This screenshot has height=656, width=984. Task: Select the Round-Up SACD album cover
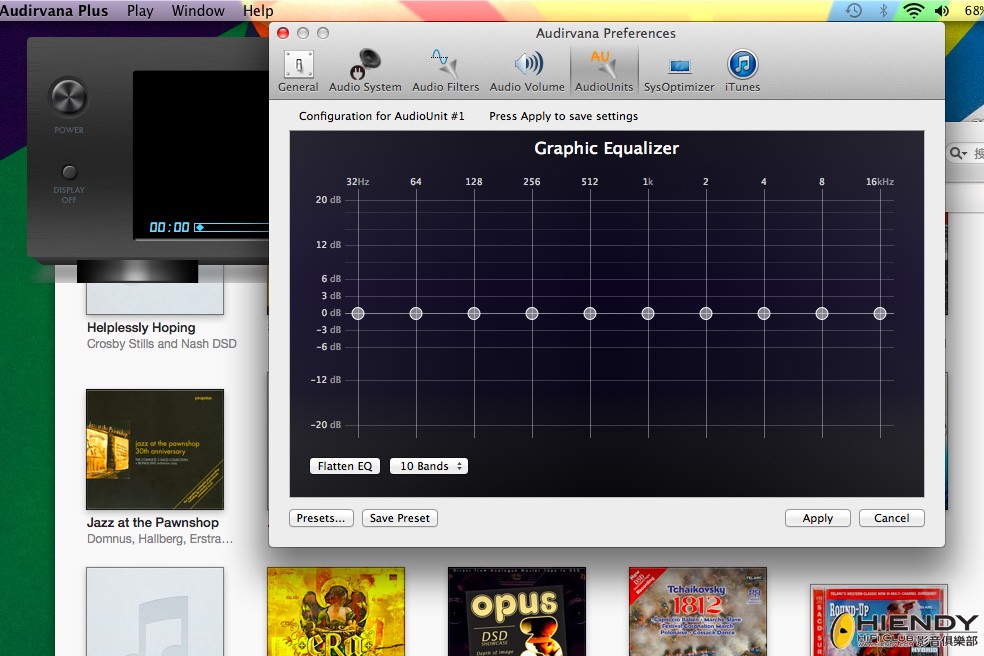point(879,620)
